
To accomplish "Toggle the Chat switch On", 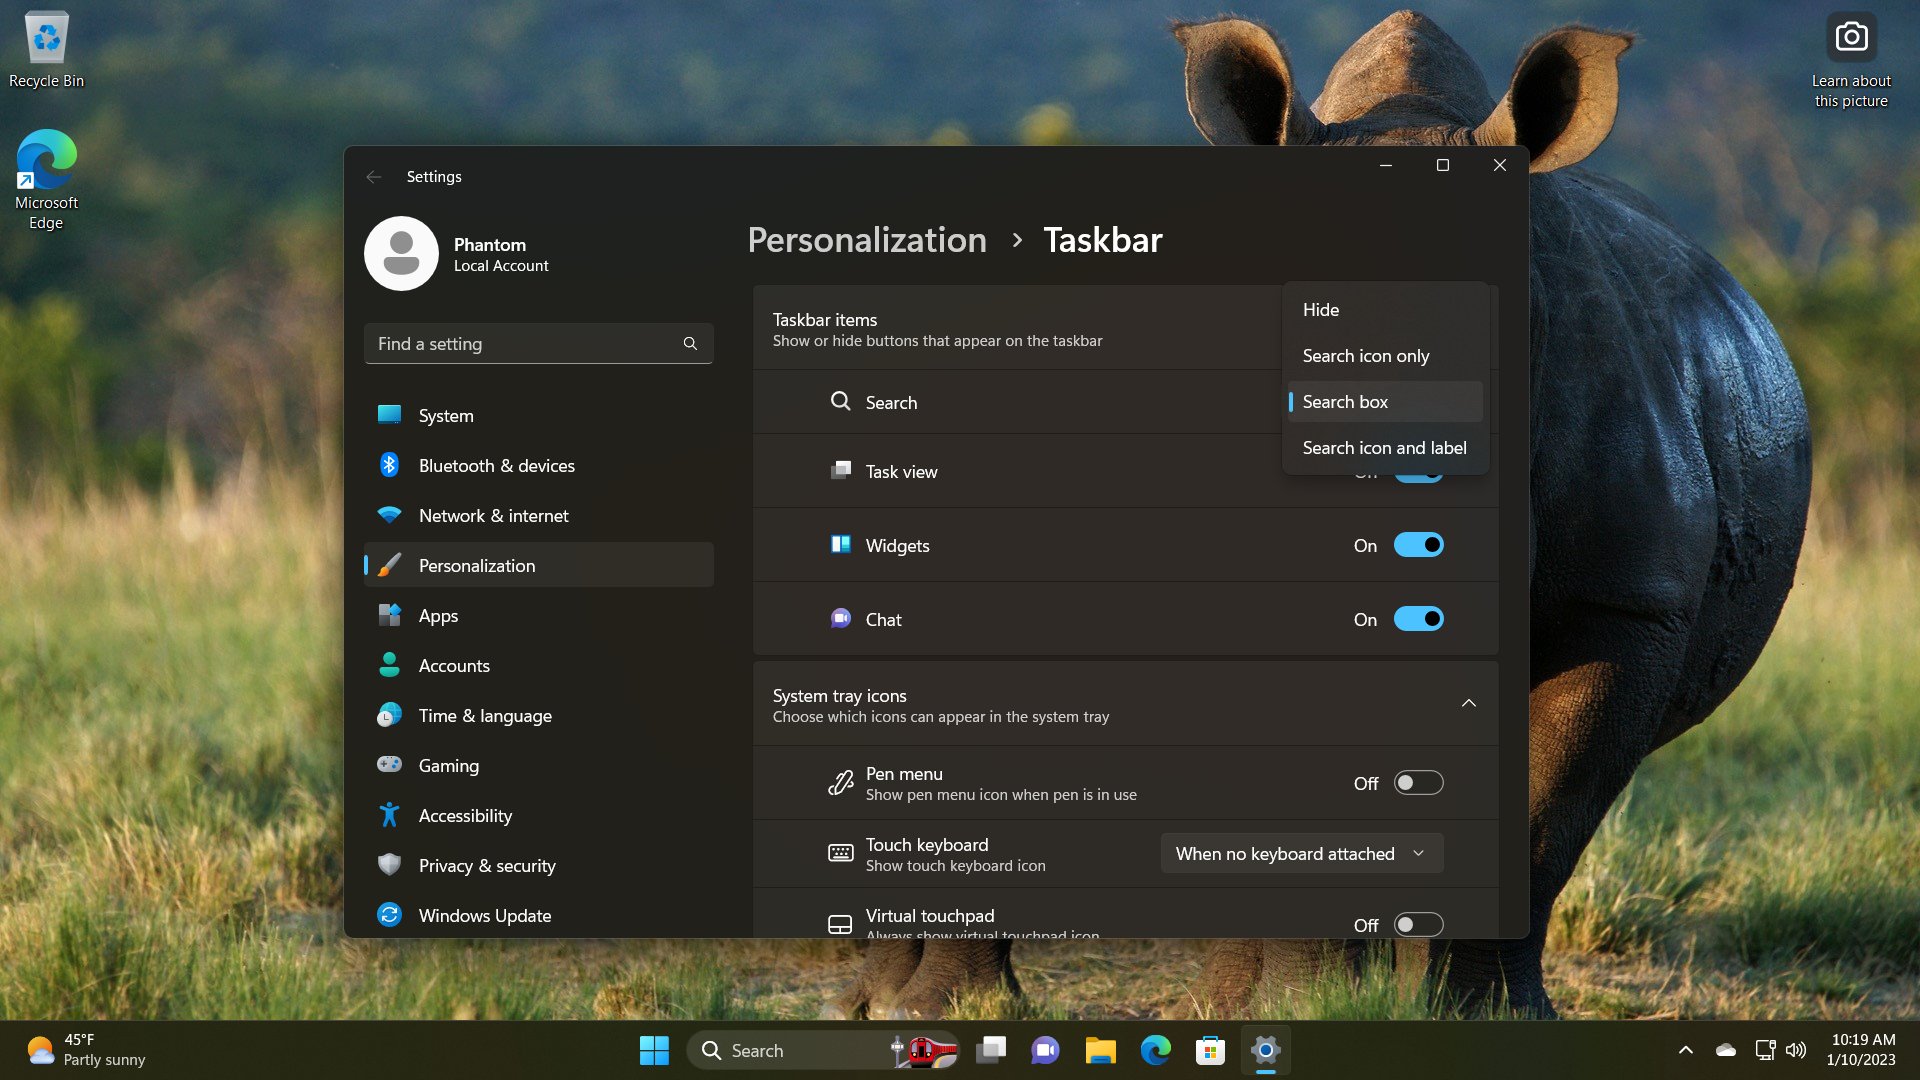I will [x=1418, y=618].
